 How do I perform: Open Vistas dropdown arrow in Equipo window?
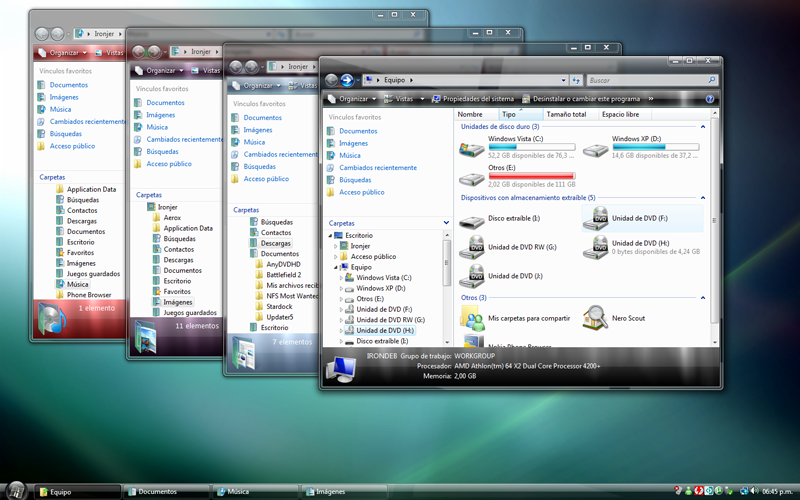coord(422,99)
